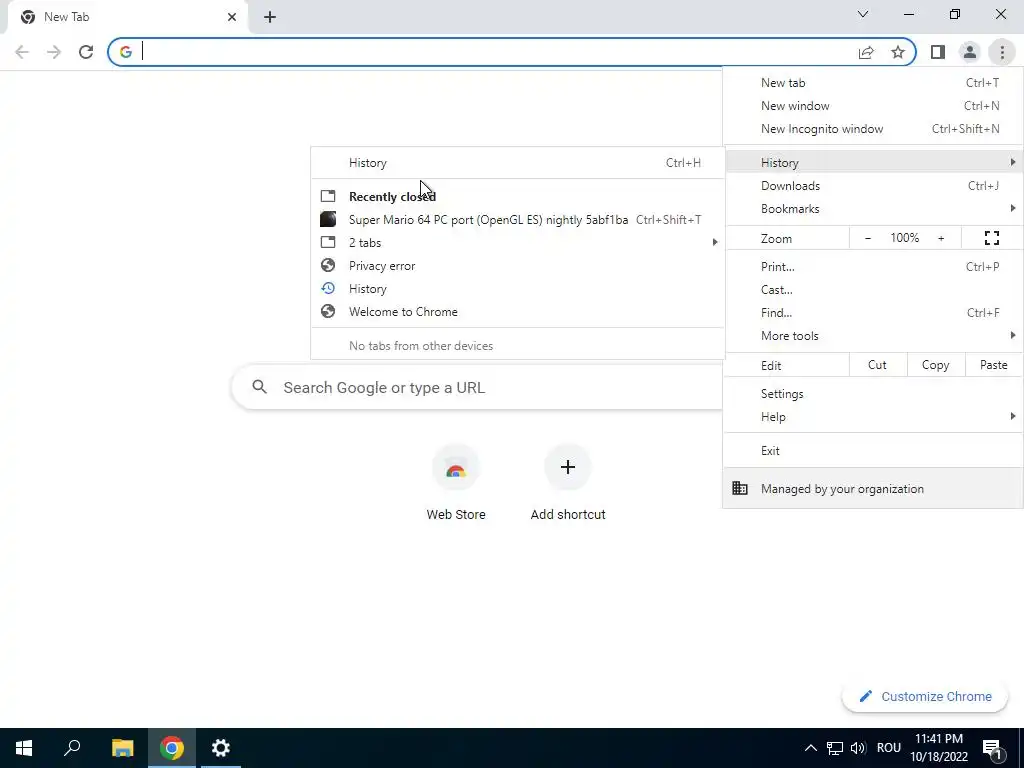Open the profile avatar icon
This screenshot has width=1024, height=768.
(x=970, y=52)
